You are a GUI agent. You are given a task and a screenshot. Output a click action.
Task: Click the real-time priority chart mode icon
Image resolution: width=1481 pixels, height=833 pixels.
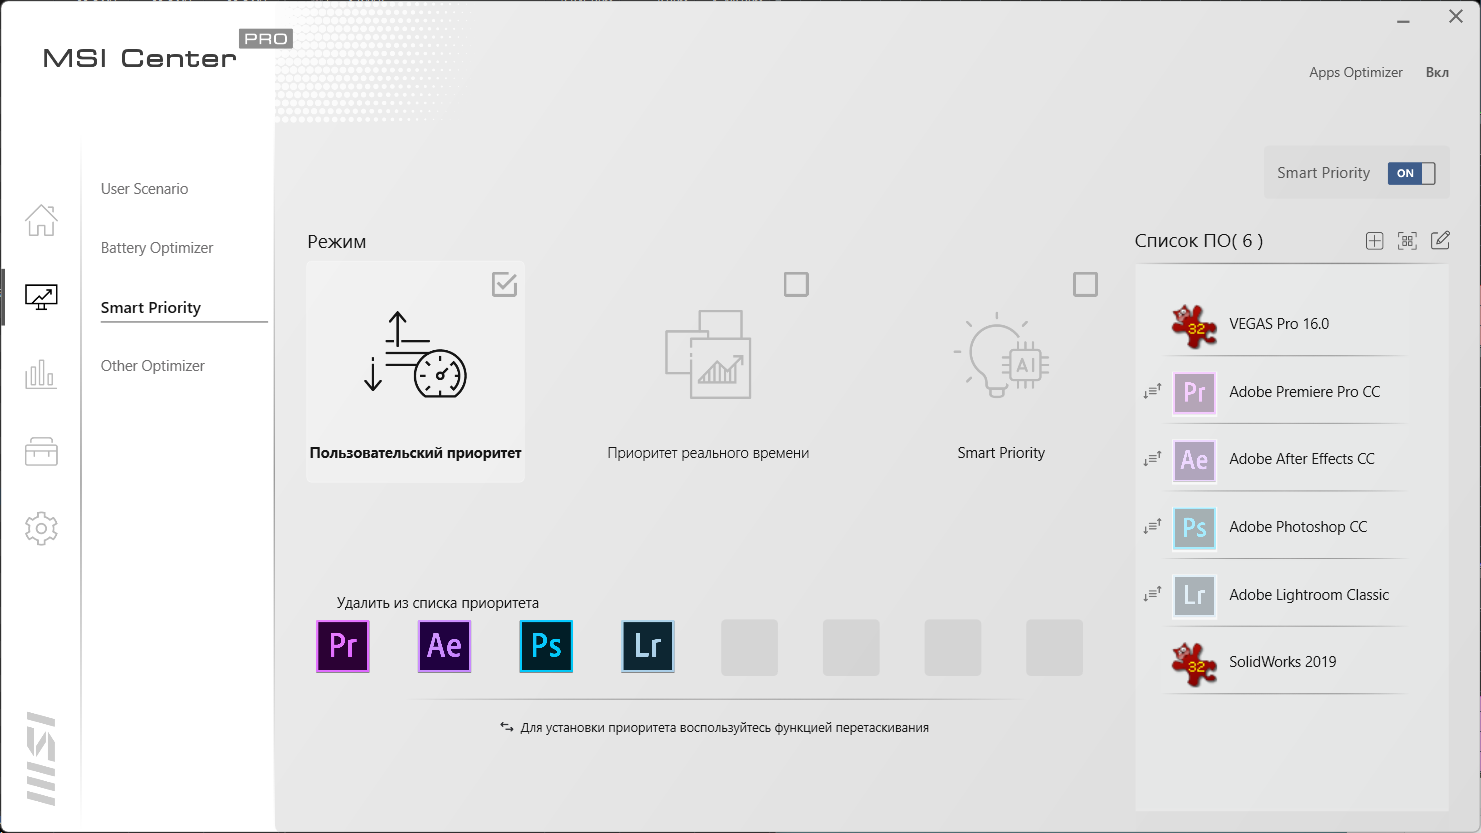[x=708, y=355]
